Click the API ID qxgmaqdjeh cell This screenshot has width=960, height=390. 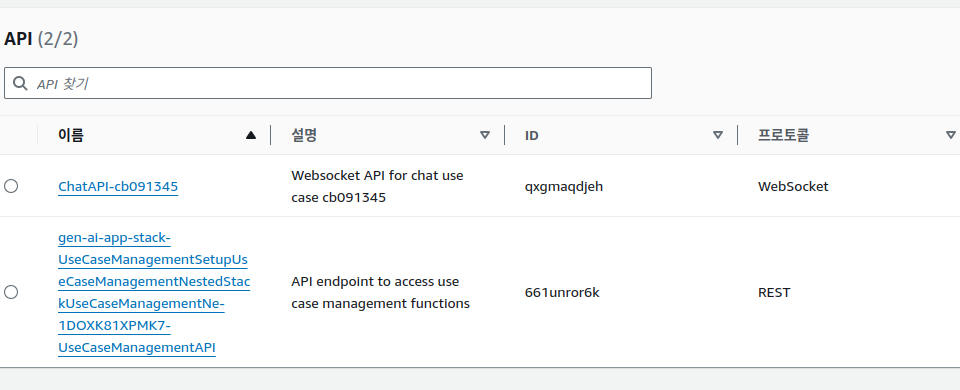pos(564,187)
